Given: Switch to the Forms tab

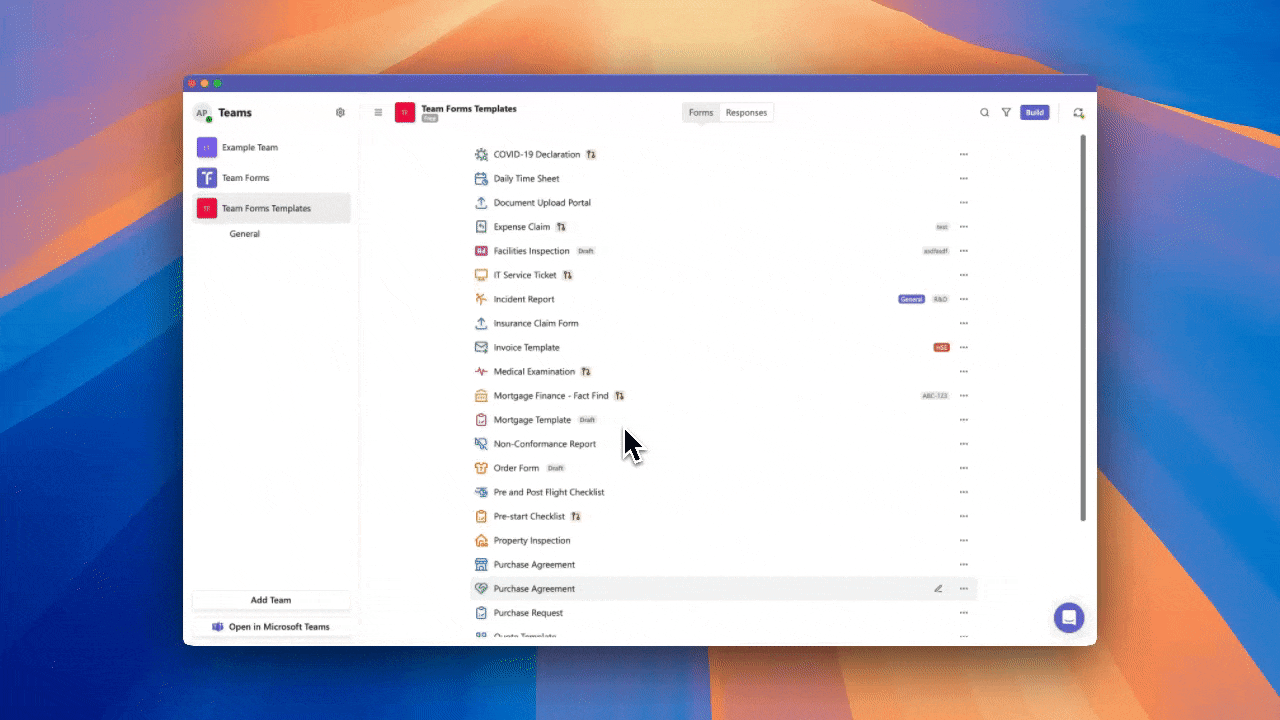Looking at the screenshot, I should tap(701, 113).
